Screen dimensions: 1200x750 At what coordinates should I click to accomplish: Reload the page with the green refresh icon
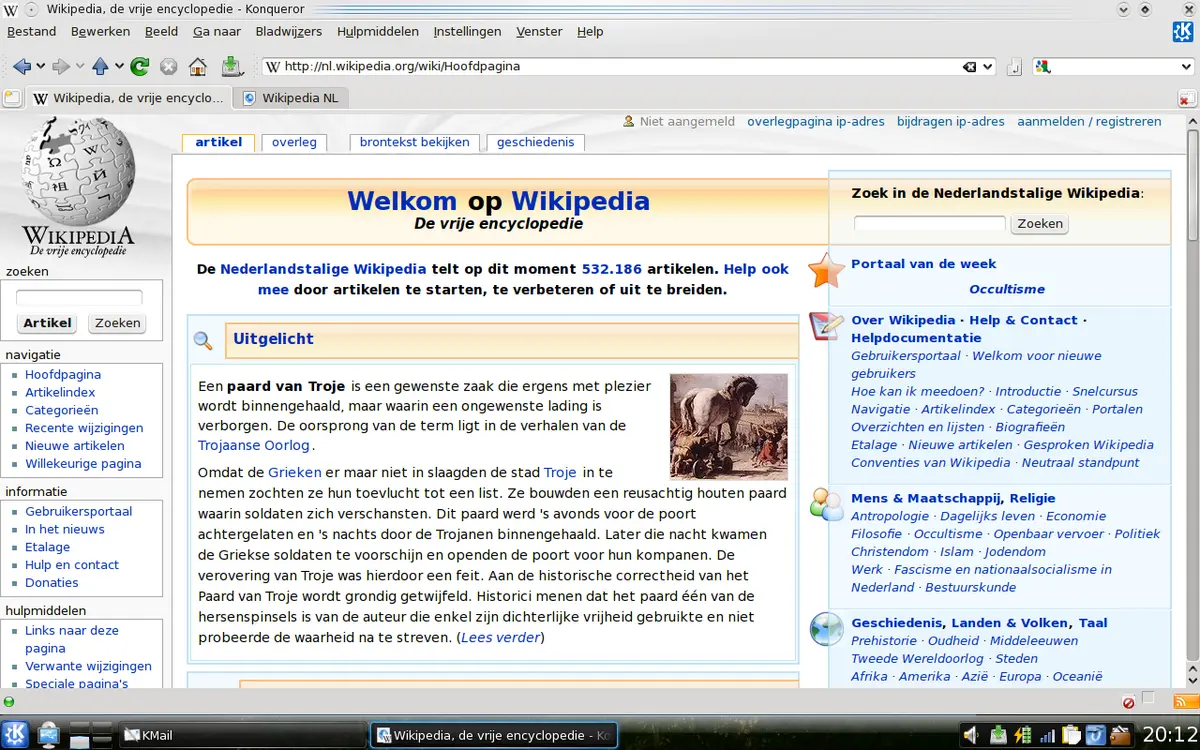click(x=140, y=67)
